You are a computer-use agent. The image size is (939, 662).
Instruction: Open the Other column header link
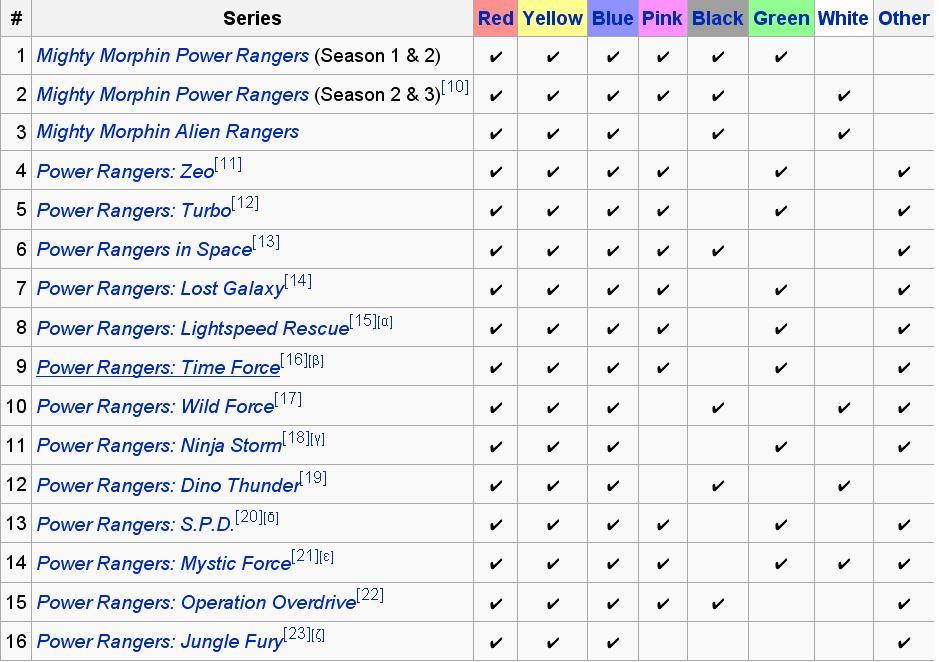[904, 19]
